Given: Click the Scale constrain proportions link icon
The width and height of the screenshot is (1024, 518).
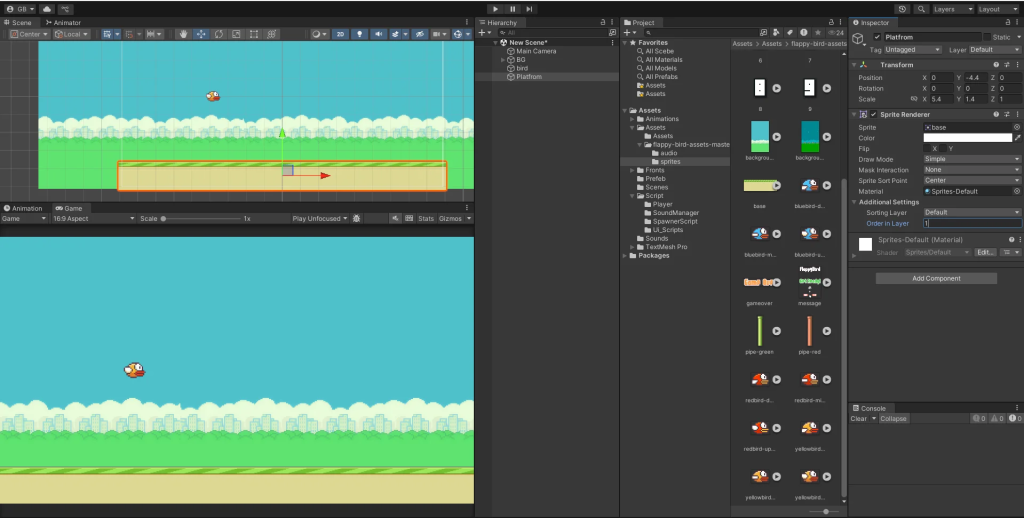Looking at the screenshot, I should tap(914, 99).
